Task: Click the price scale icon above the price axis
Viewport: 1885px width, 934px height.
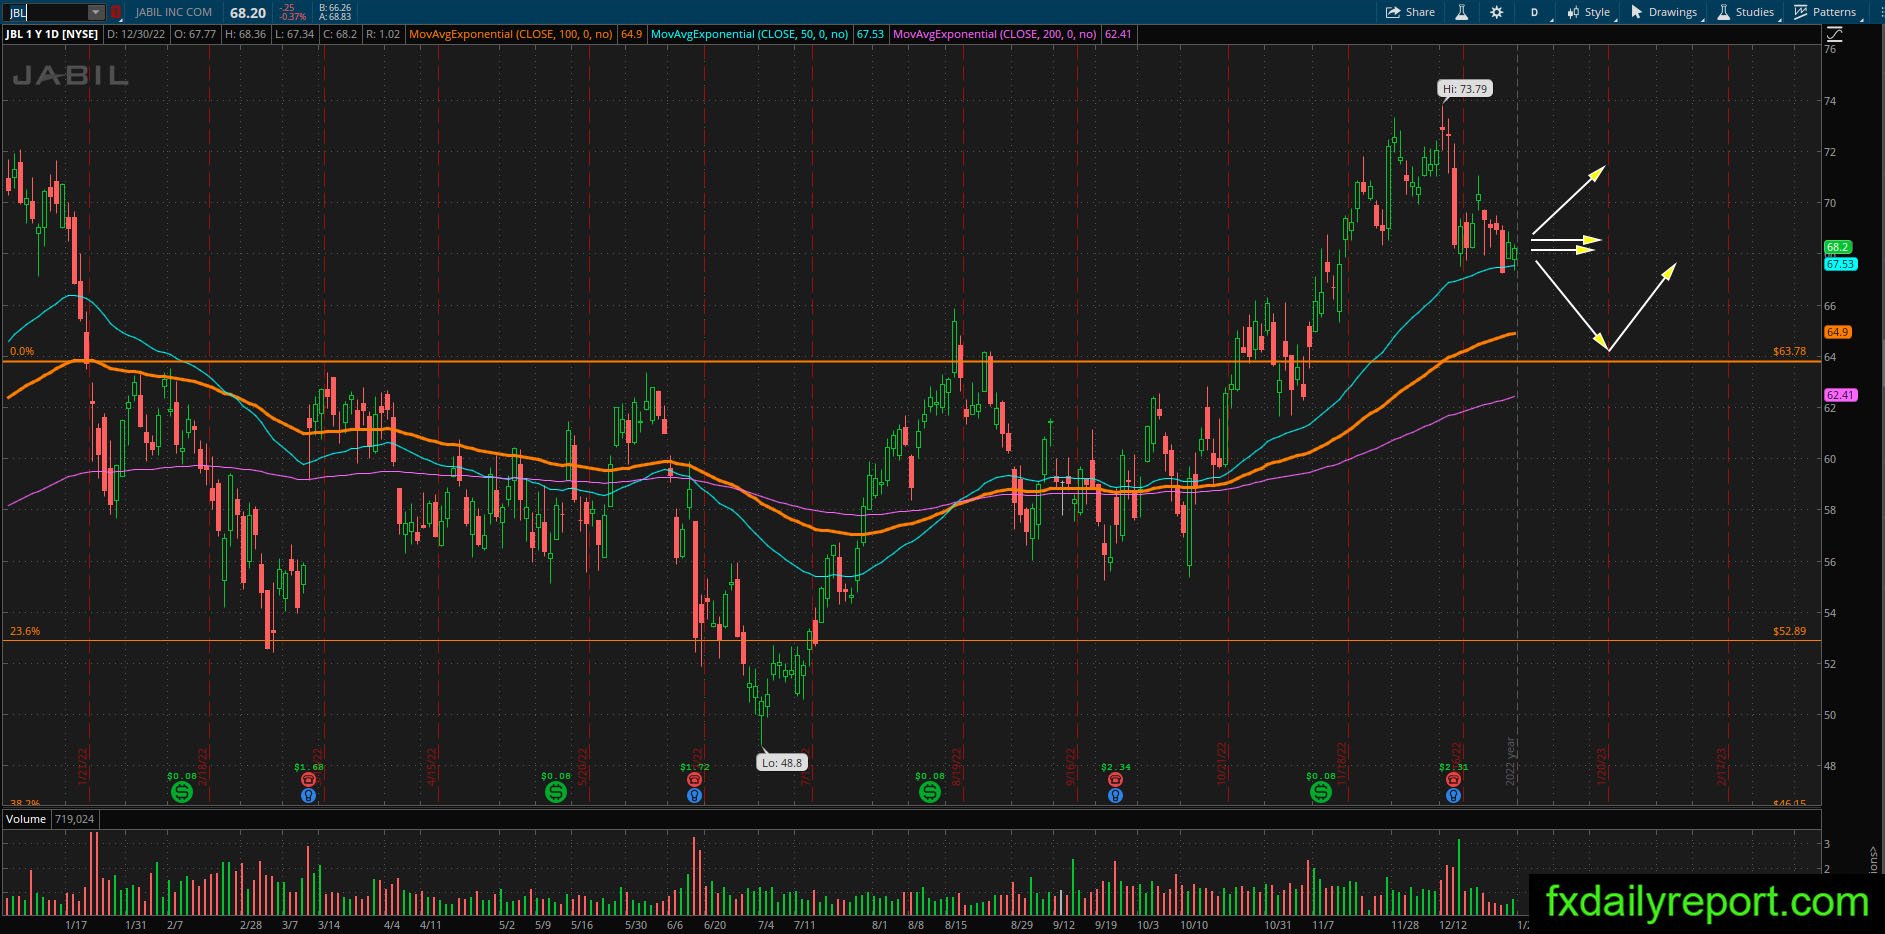Action: 1835,34
